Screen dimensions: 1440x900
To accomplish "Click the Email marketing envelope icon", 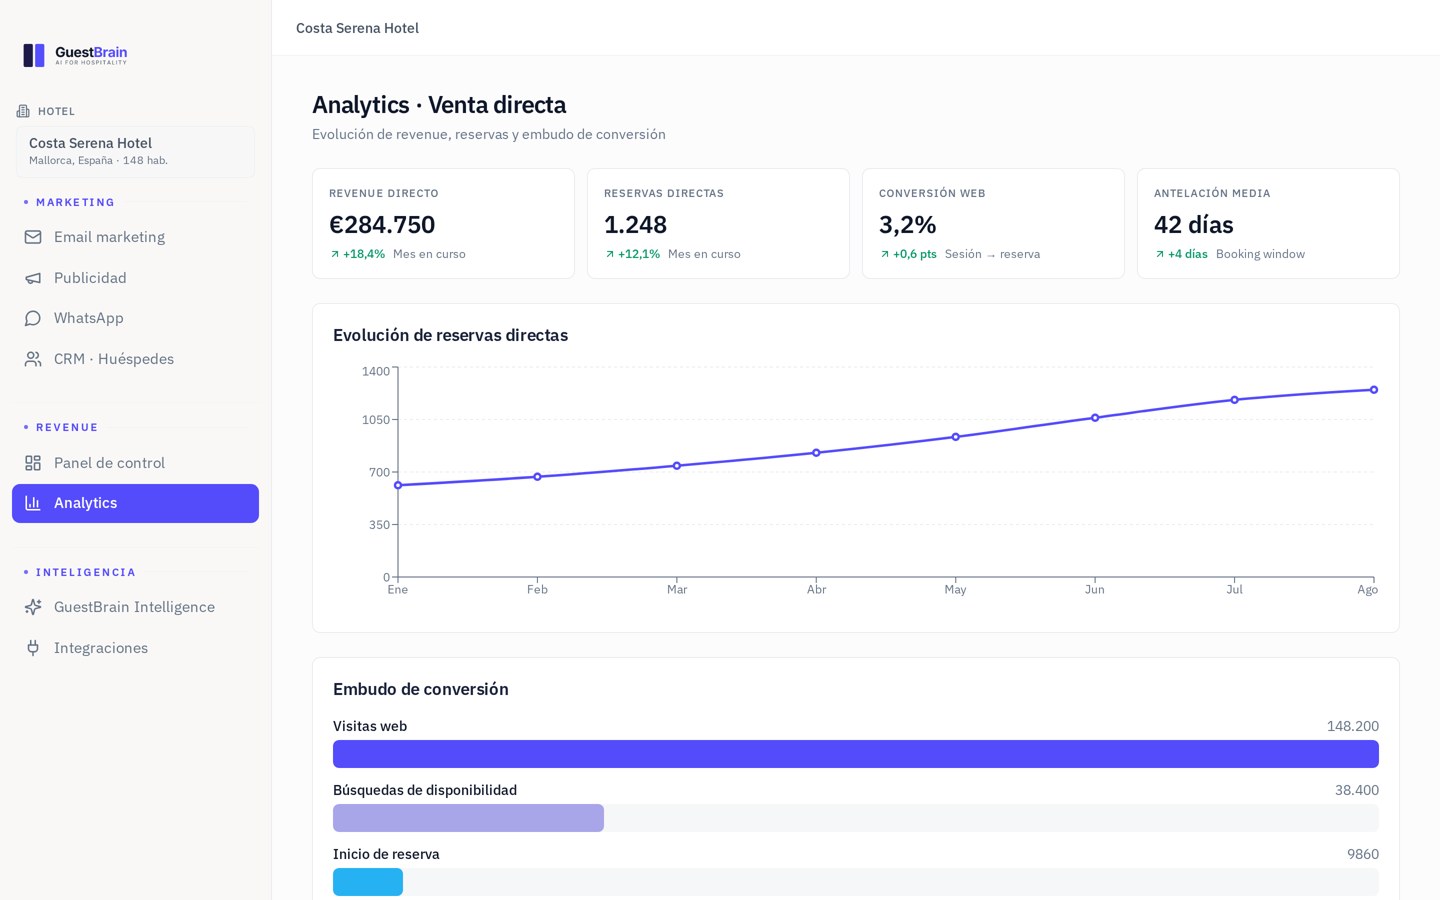I will tap(33, 237).
